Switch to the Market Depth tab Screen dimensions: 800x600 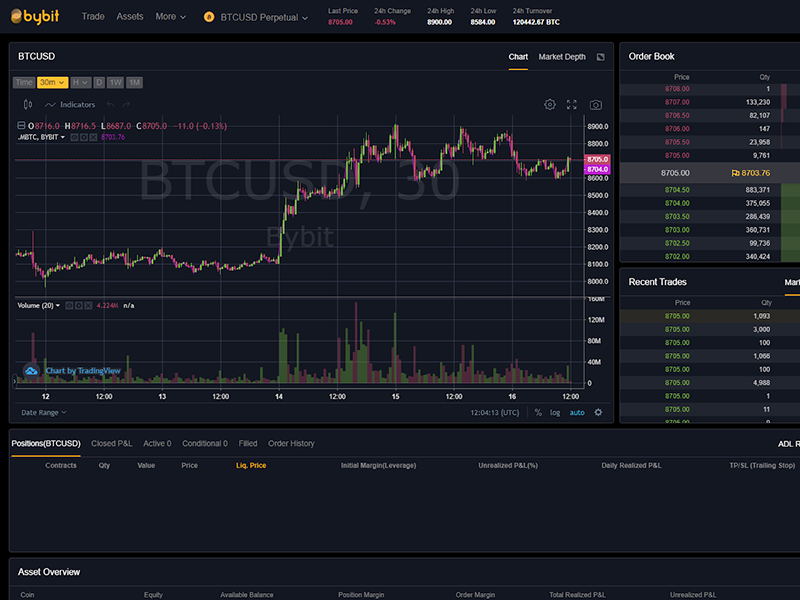tap(562, 57)
